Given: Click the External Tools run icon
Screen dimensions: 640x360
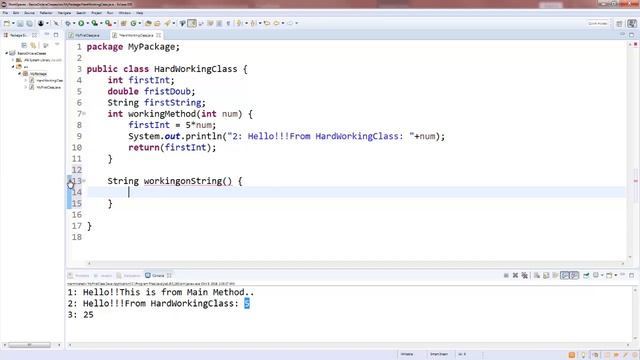Looking at the screenshot, I should tap(108, 24).
